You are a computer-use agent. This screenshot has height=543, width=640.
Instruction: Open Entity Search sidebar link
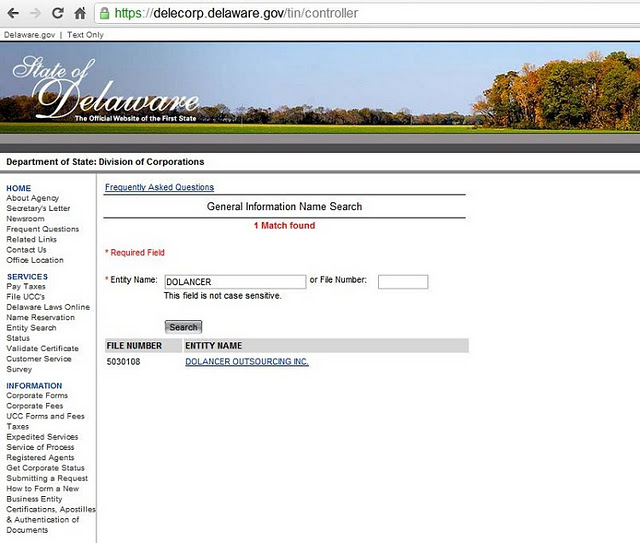pos(31,328)
